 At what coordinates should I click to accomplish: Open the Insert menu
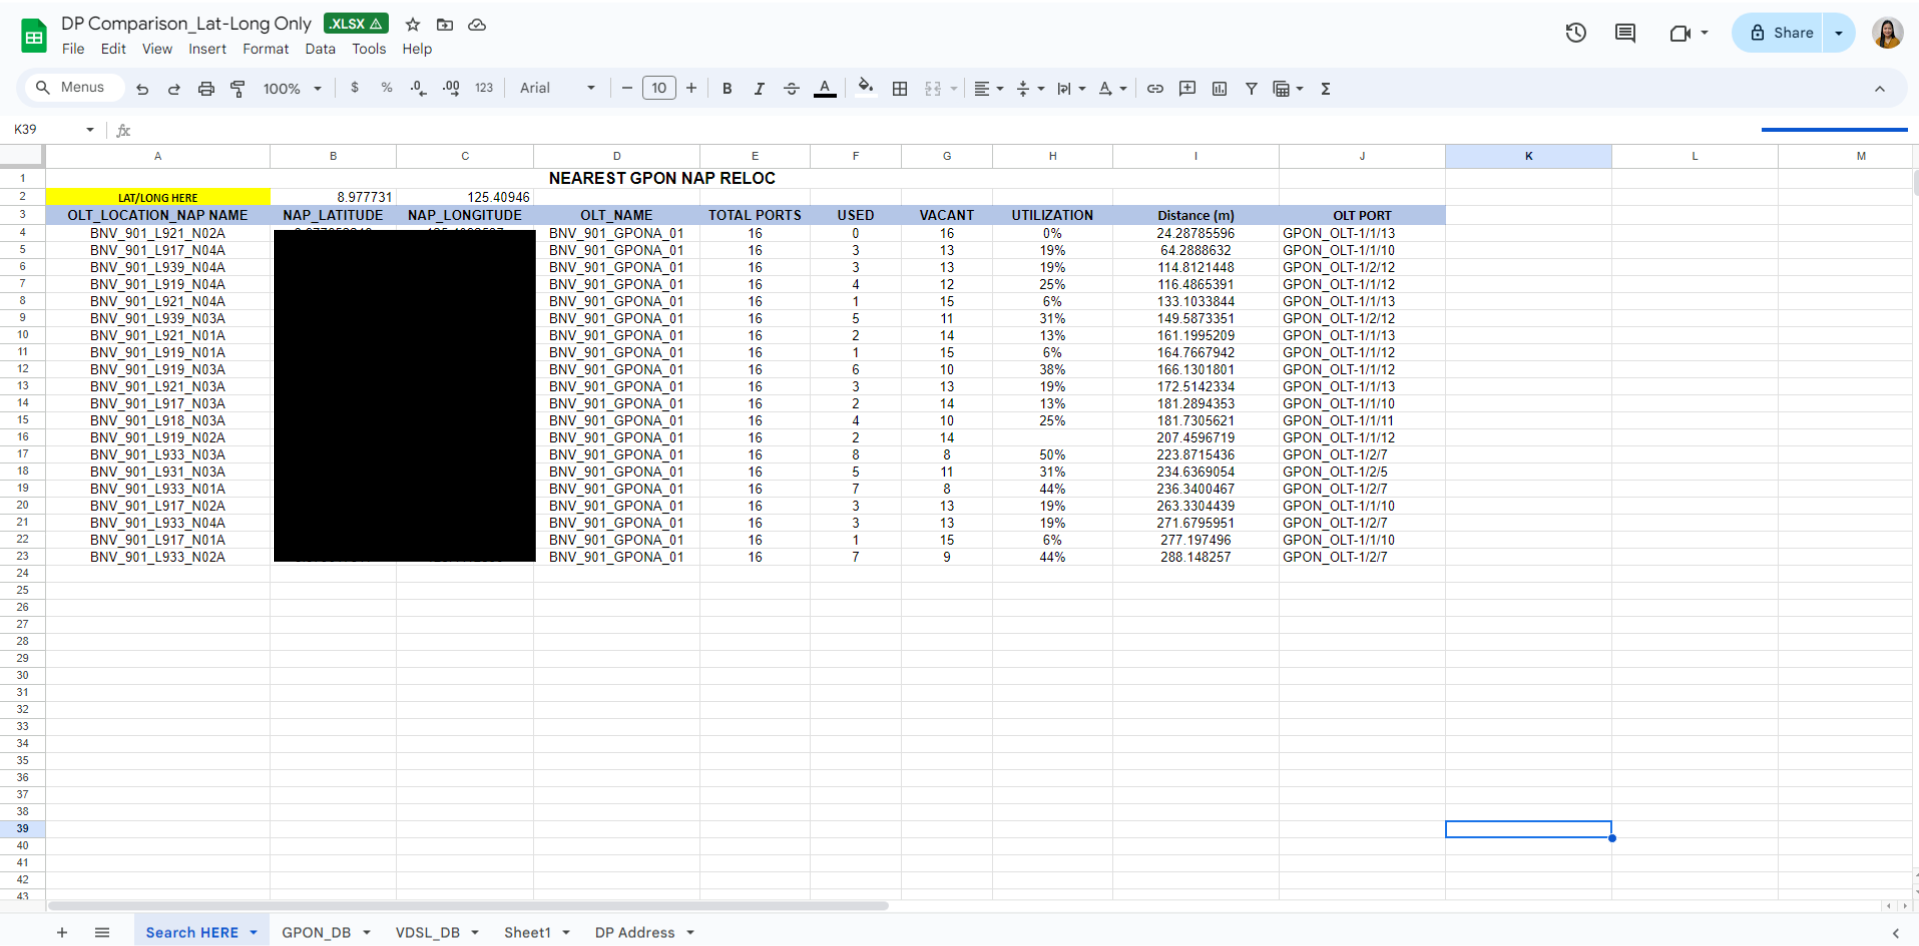tap(207, 49)
